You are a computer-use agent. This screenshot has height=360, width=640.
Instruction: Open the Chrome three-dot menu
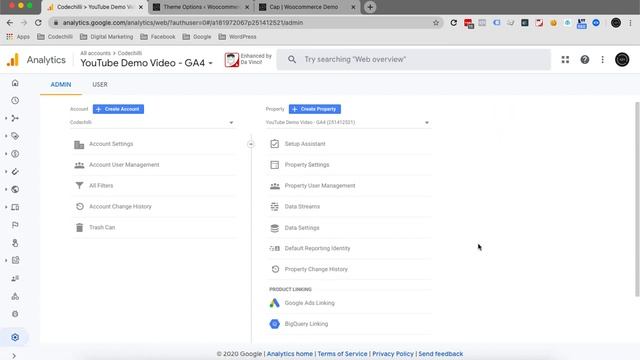[x=630, y=23]
